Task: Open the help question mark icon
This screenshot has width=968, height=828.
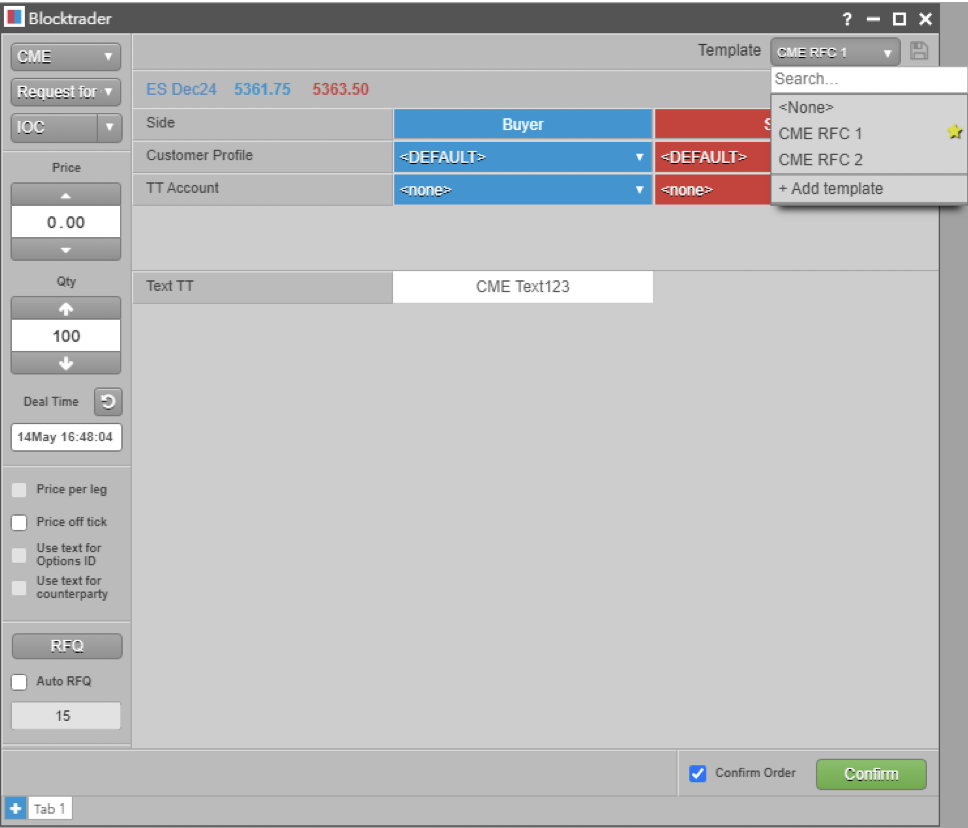Action: 847,19
